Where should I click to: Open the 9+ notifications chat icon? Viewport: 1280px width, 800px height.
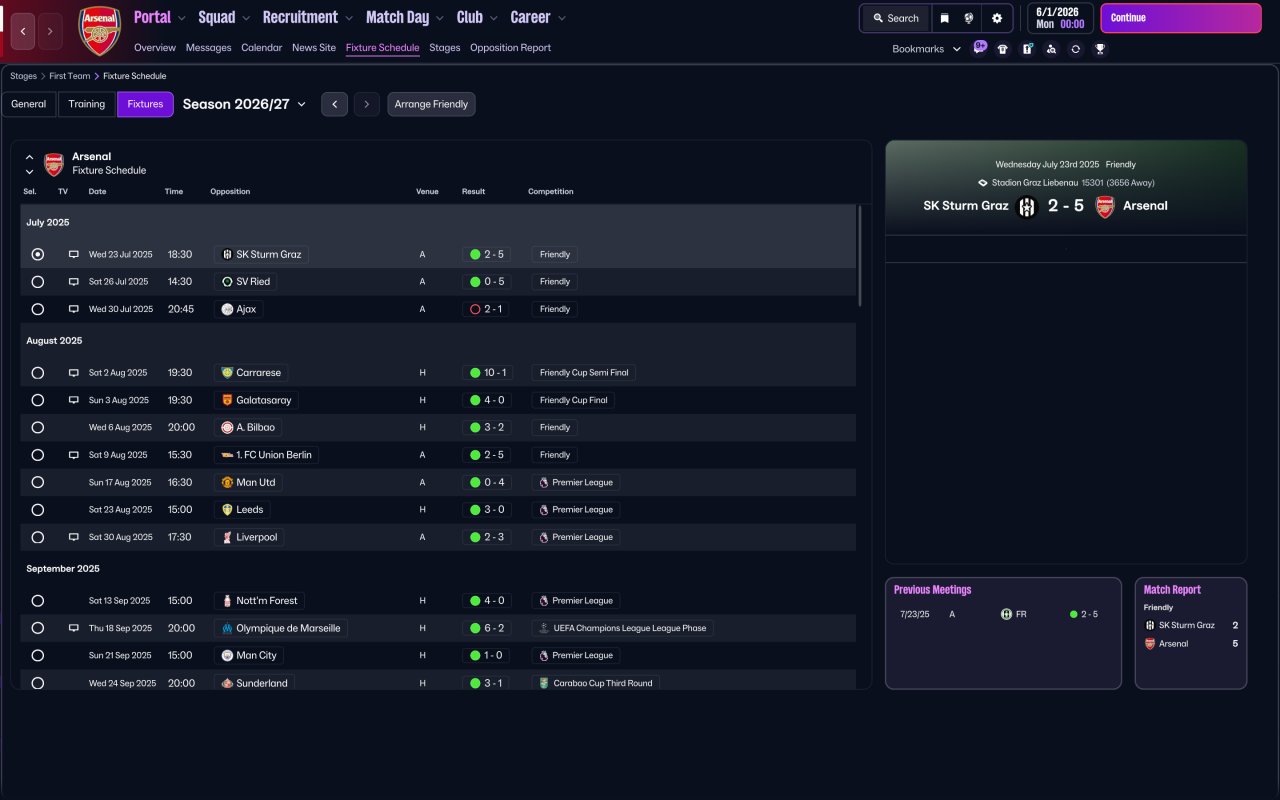pyautogui.click(x=980, y=46)
